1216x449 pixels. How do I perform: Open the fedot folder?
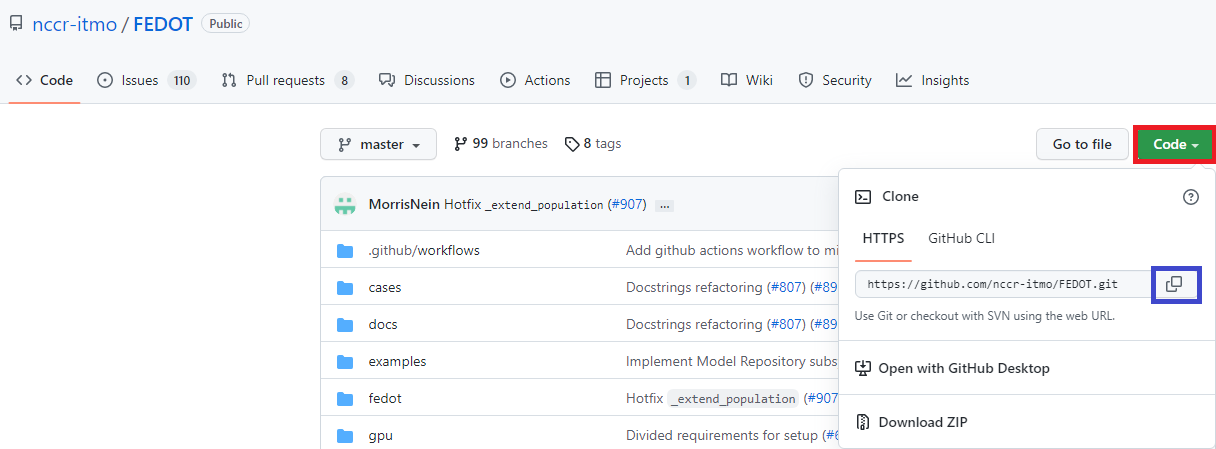click(385, 398)
